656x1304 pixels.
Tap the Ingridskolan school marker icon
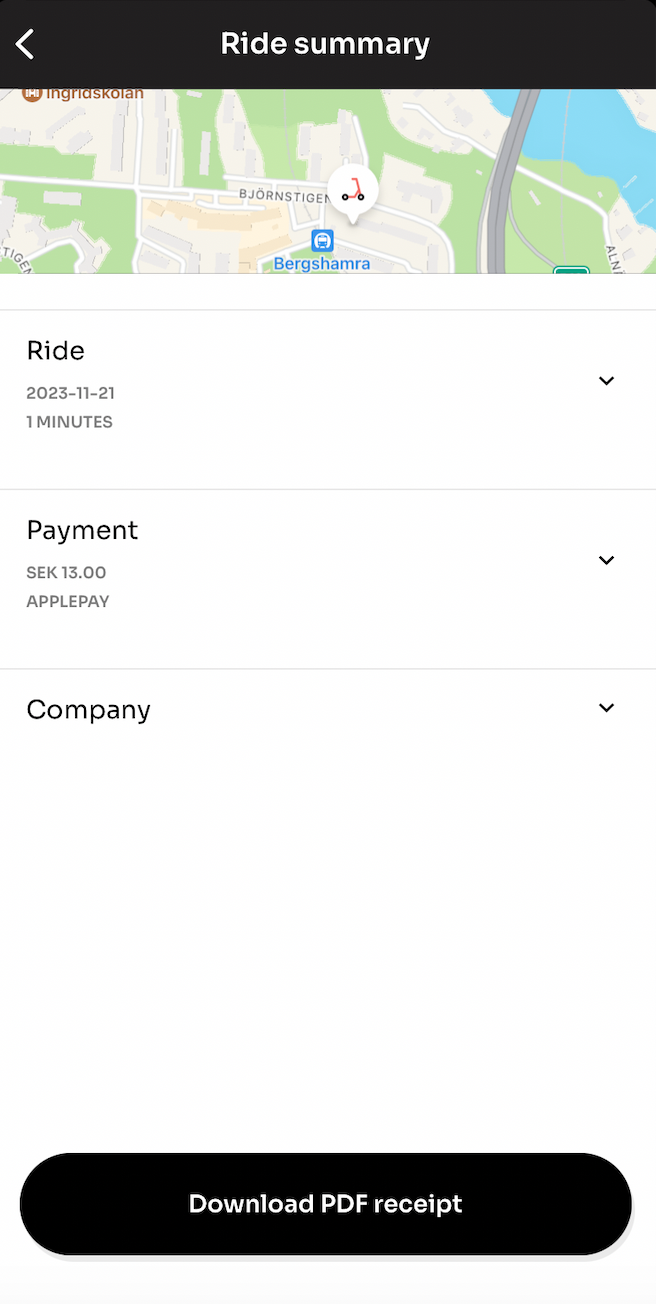[x=32, y=94]
